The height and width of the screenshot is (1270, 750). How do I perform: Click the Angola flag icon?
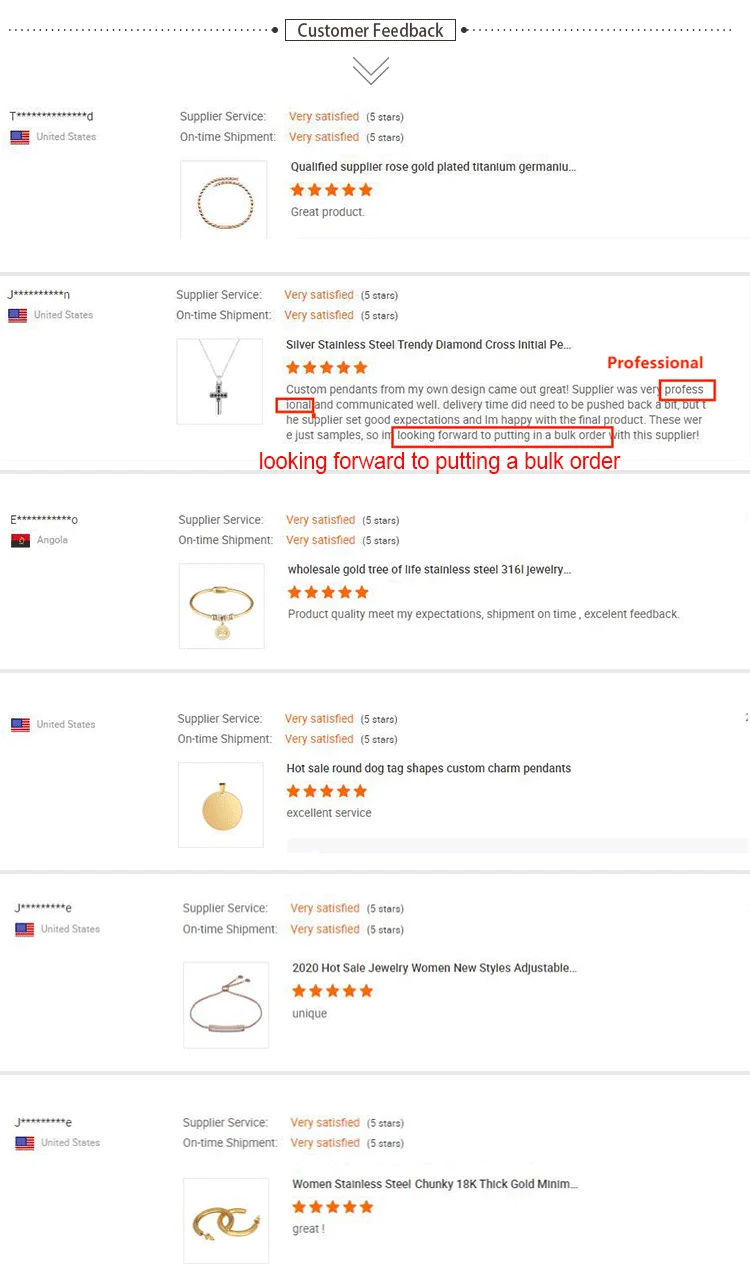pyautogui.click(x=20, y=540)
